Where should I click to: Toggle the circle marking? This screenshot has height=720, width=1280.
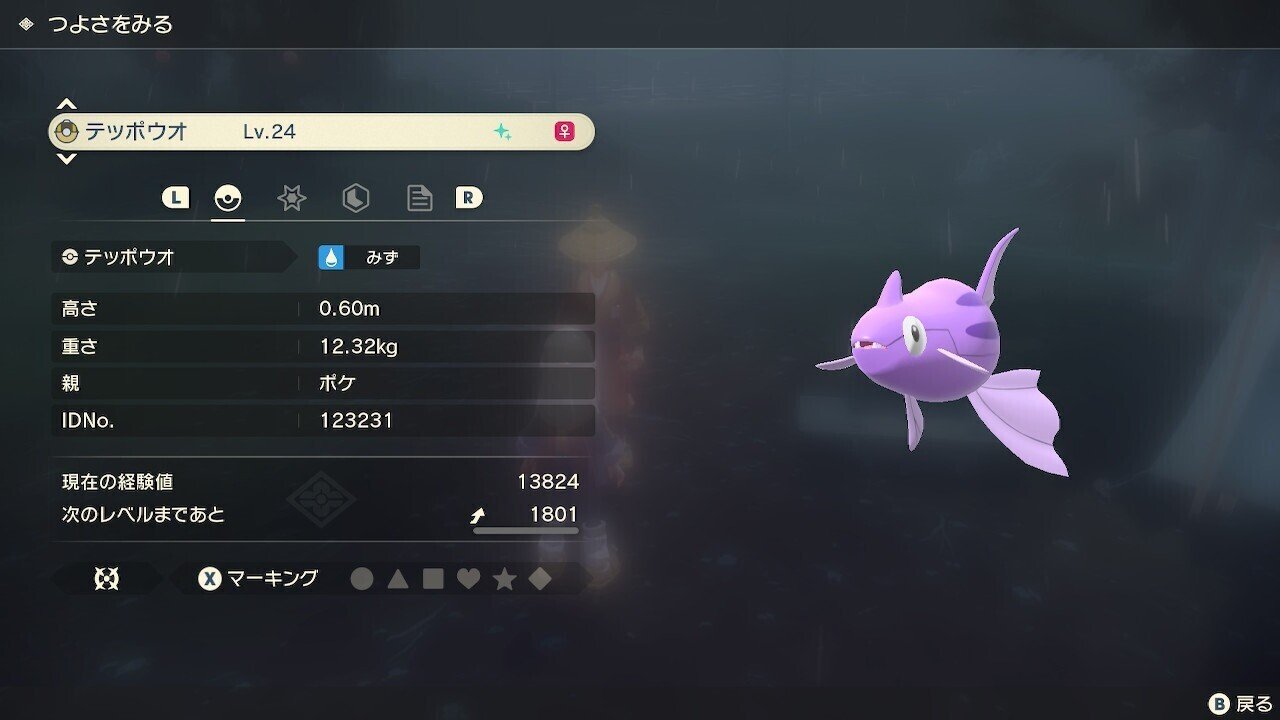362,579
